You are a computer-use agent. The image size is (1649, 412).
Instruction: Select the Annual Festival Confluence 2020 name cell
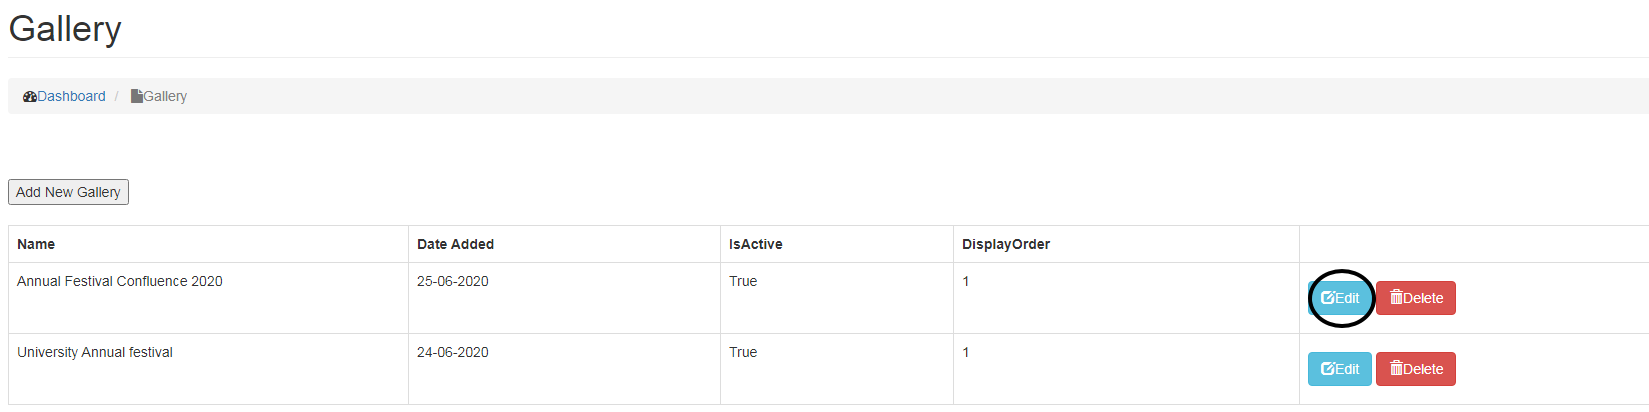[x=120, y=282]
